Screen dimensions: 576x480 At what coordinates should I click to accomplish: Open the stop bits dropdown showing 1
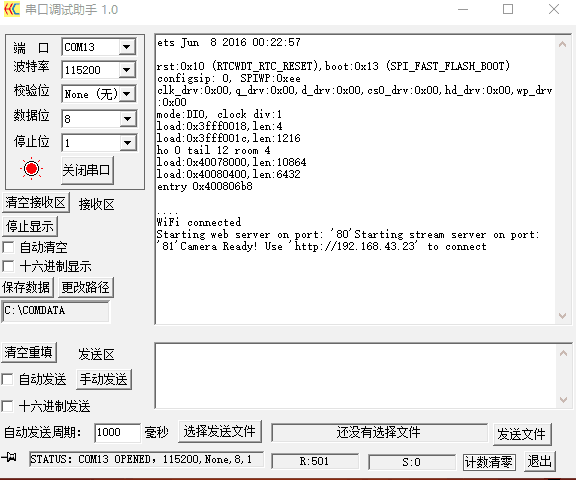pyautogui.click(x=127, y=142)
